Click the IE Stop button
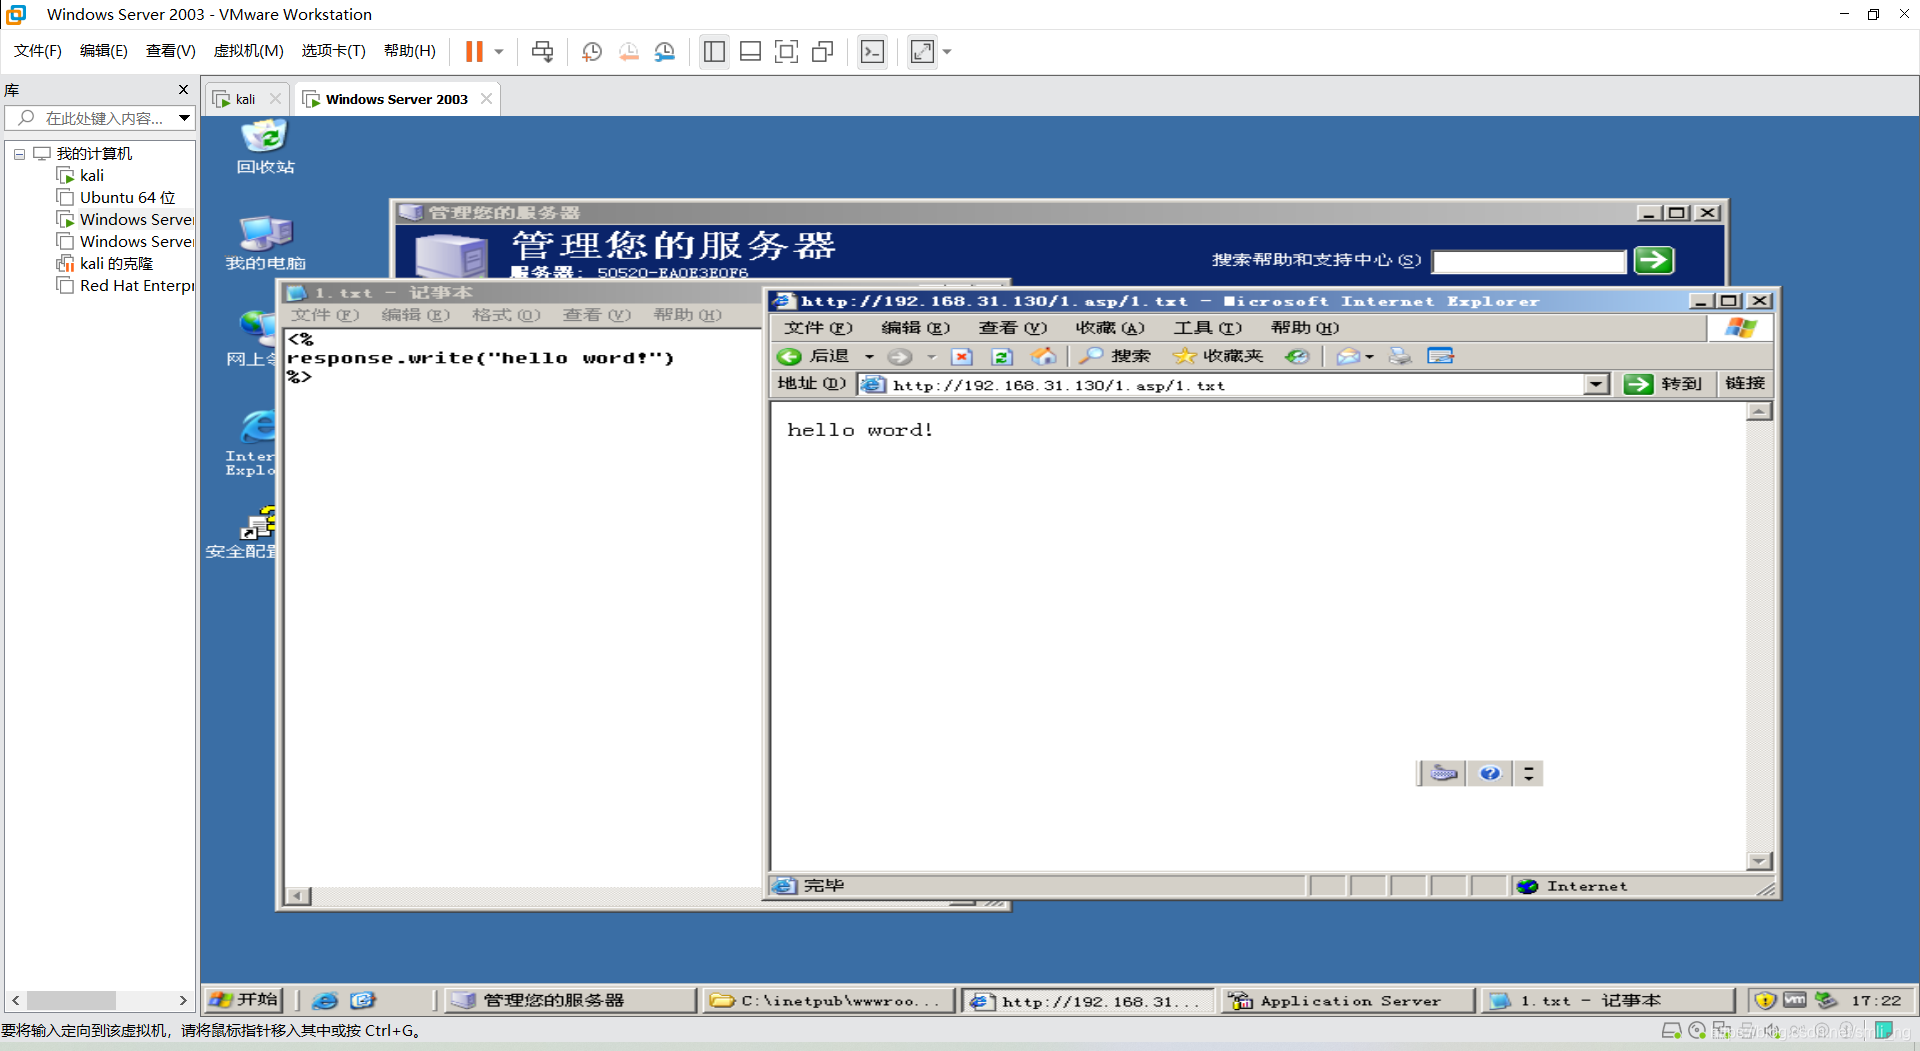 click(x=962, y=356)
